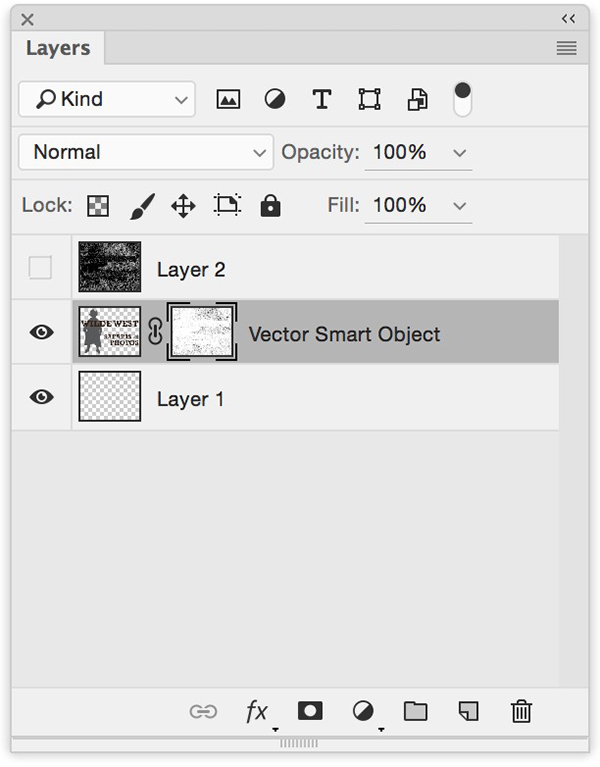Click the Opacity 100% value field

(x=400, y=152)
